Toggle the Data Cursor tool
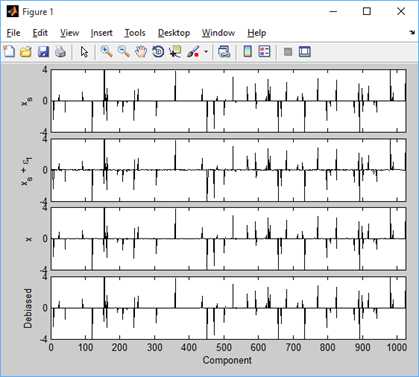This screenshot has width=419, height=377. [175, 52]
